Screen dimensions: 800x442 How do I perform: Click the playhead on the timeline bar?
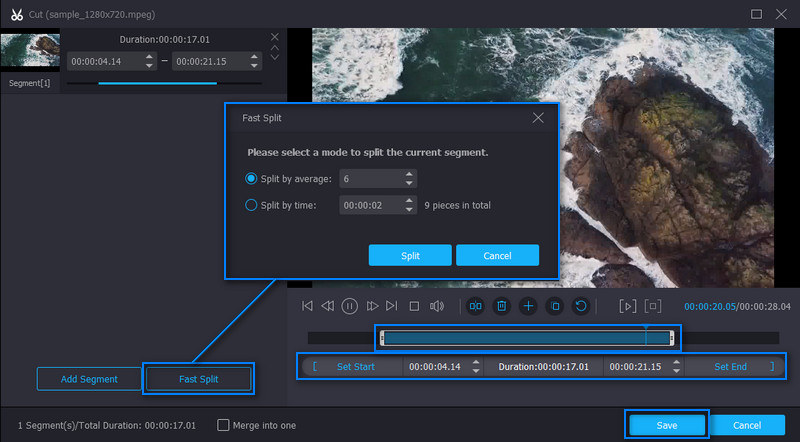click(645, 337)
